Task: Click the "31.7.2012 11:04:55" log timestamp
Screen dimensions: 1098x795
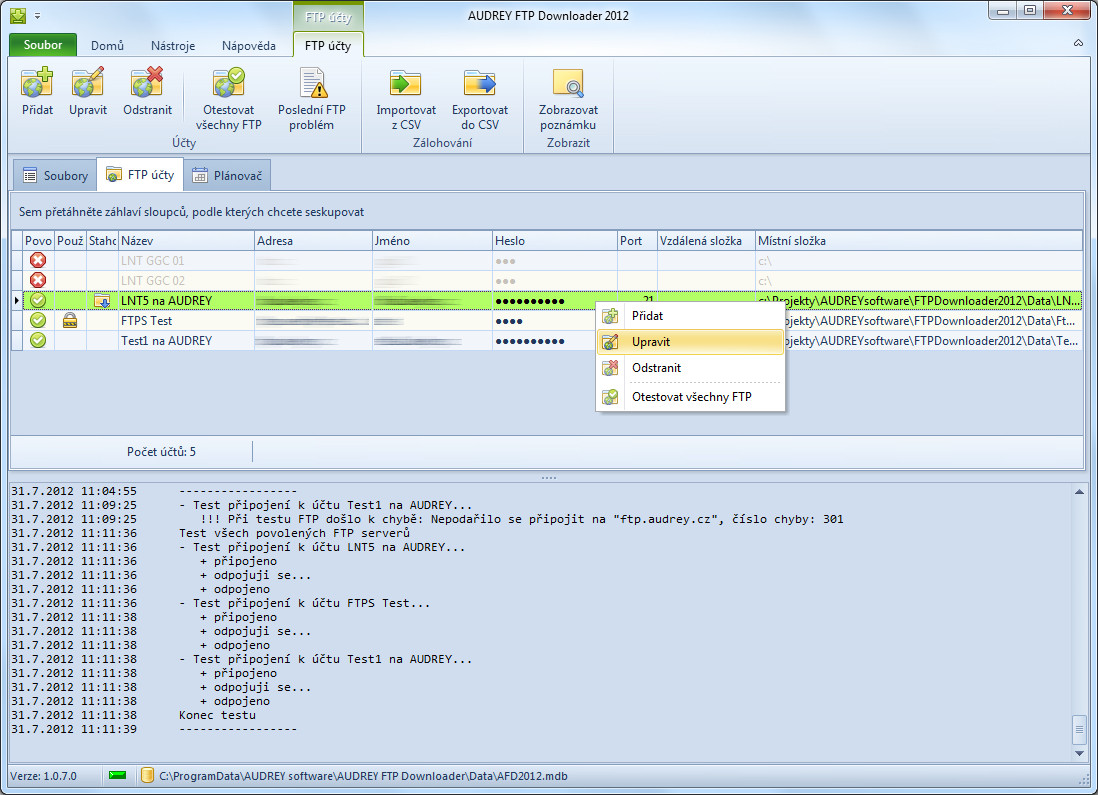Action: click(74, 491)
